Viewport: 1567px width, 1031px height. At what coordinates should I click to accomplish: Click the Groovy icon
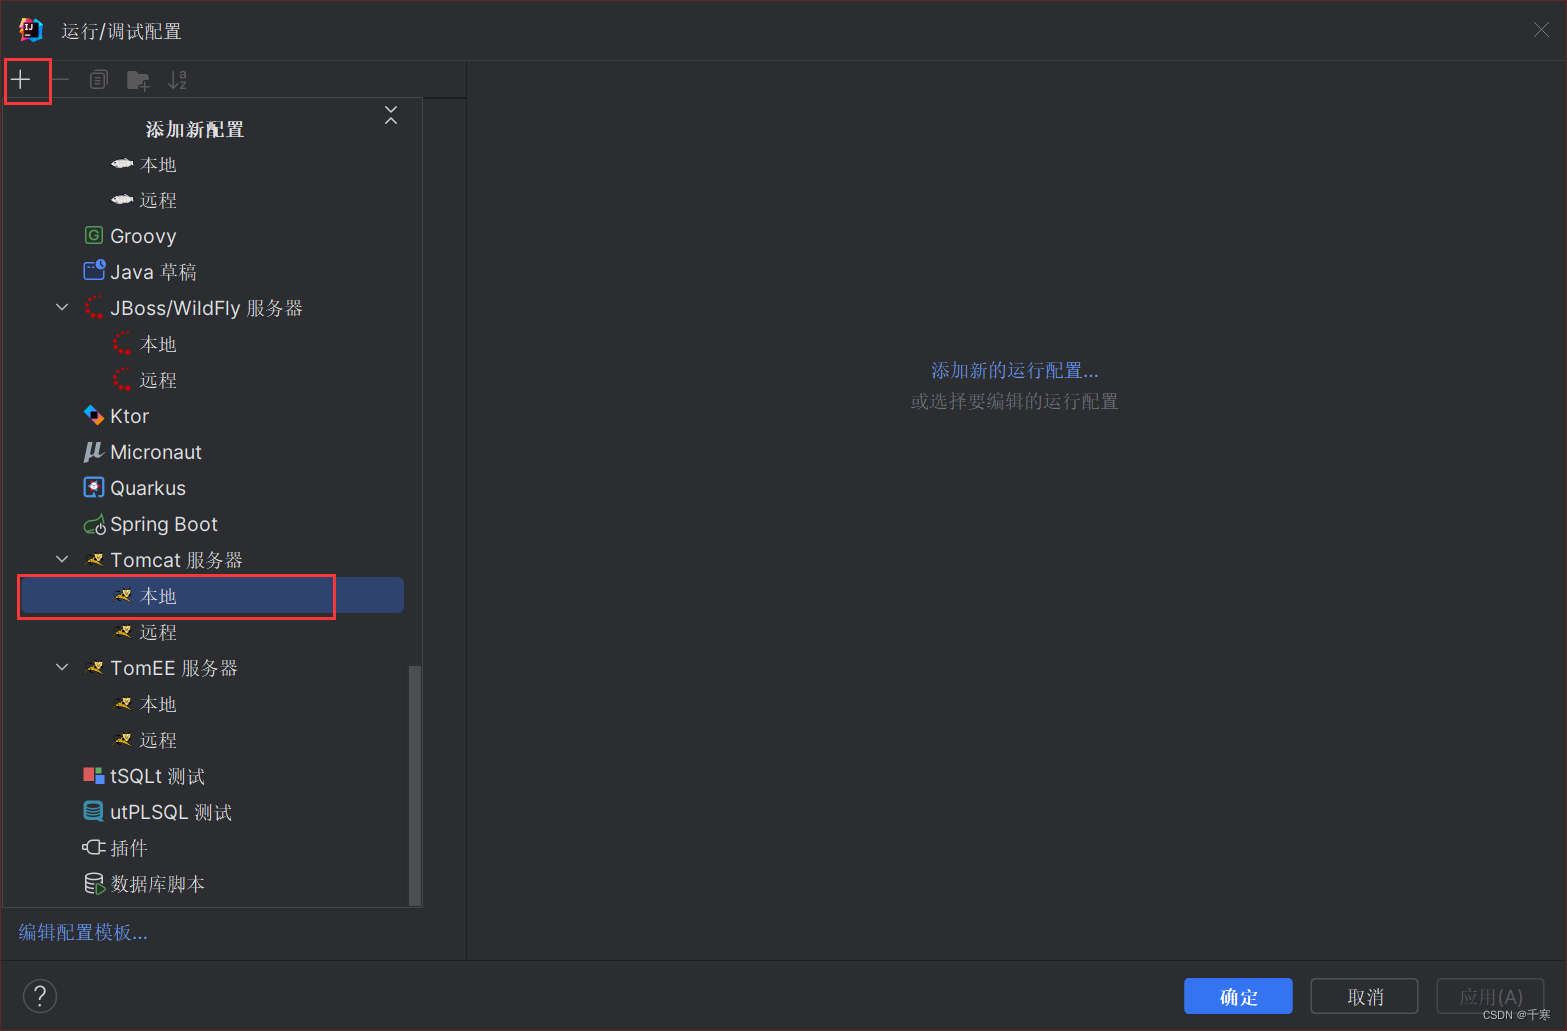94,236
